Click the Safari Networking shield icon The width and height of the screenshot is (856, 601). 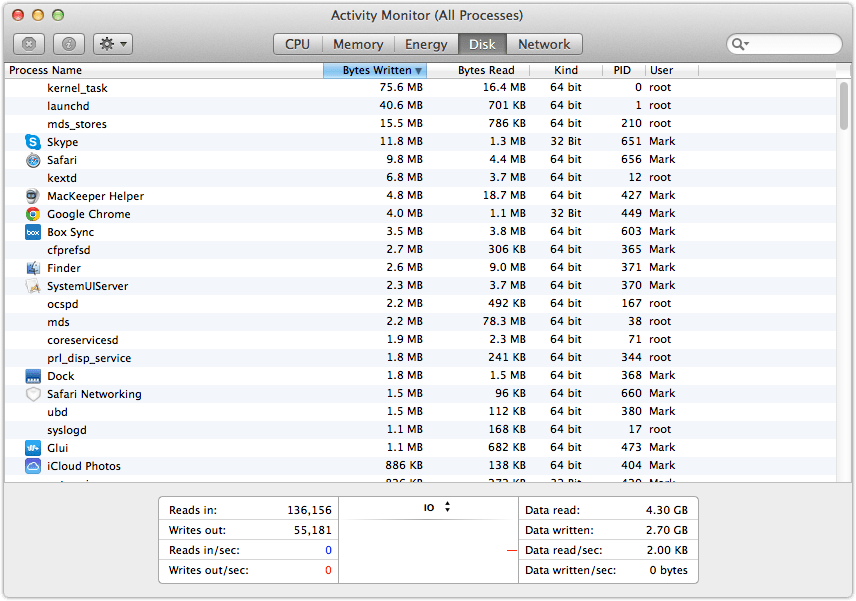click(x=33, y=394)
